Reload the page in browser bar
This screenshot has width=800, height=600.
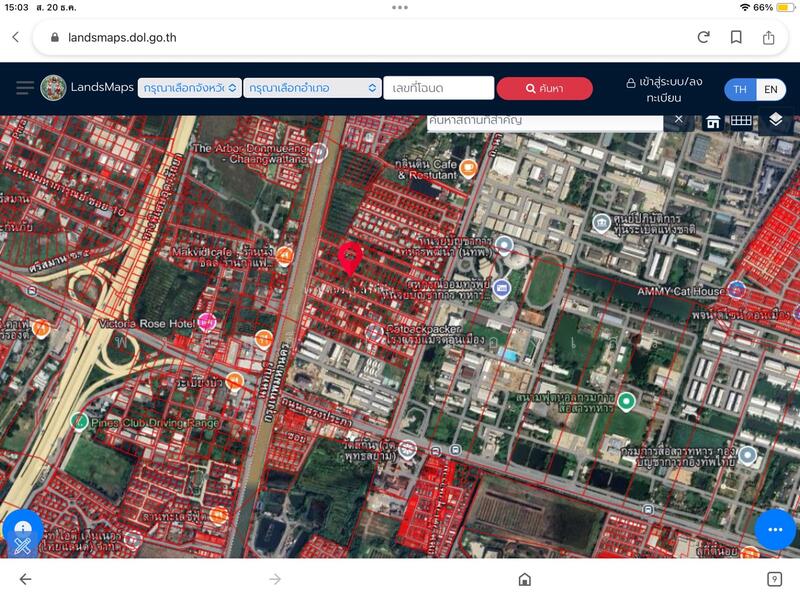point(703,37)
